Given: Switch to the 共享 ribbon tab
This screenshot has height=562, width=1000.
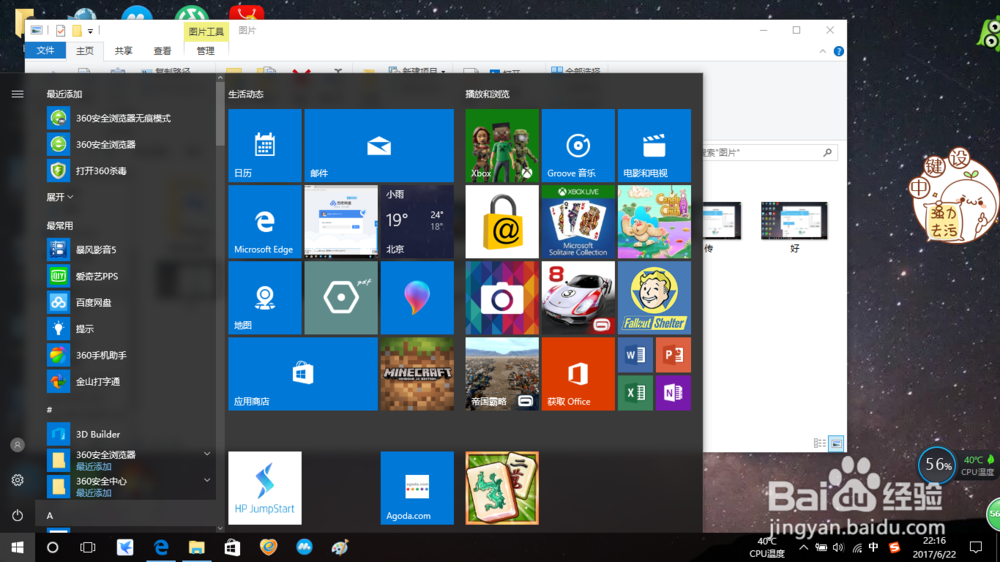Looking at the screenshot, I should (124, 51).
